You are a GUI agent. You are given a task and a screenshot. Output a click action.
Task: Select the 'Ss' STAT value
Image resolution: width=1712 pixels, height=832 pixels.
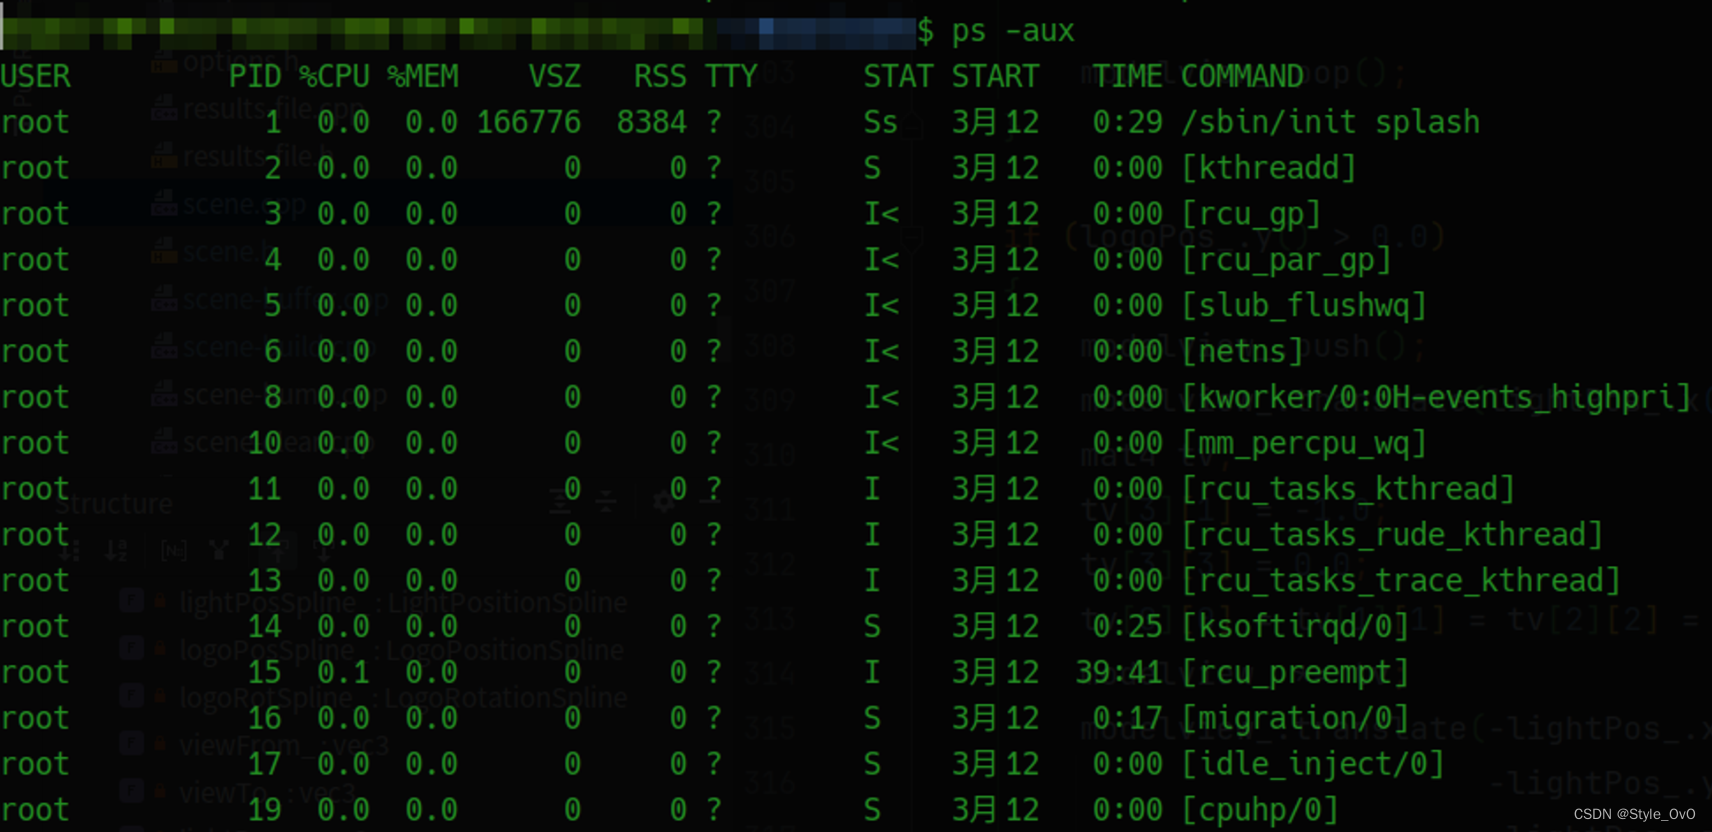(880, 123)
